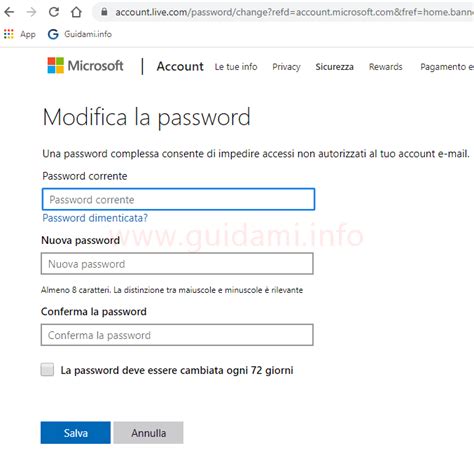Click the Account header link
Viewport: 474px width, 469px height.
(180, 66)
